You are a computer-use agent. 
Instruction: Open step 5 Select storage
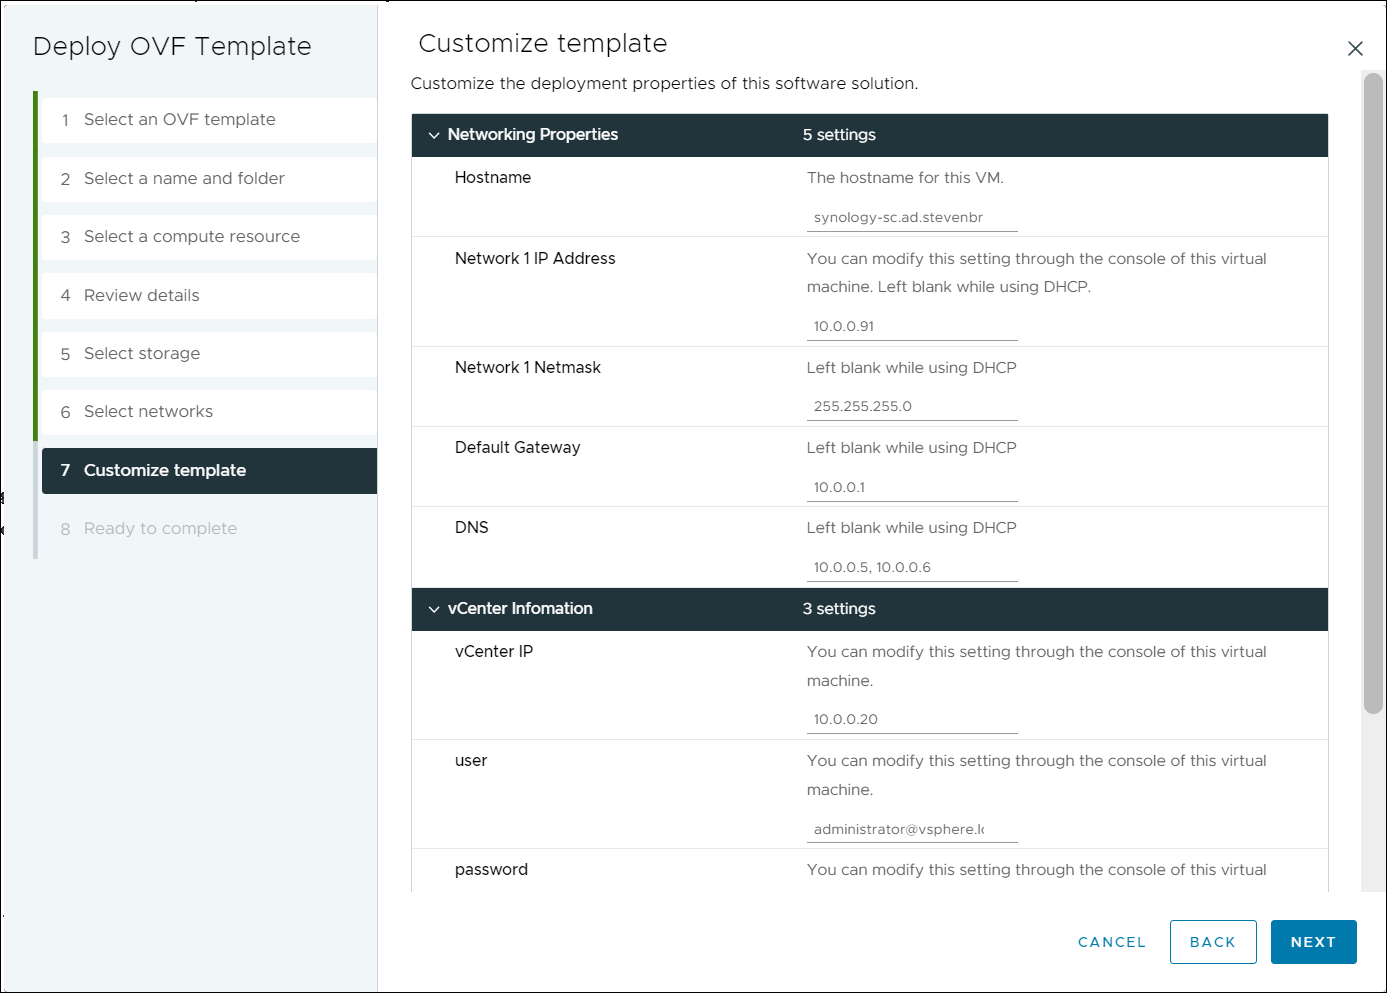point(141,354)
